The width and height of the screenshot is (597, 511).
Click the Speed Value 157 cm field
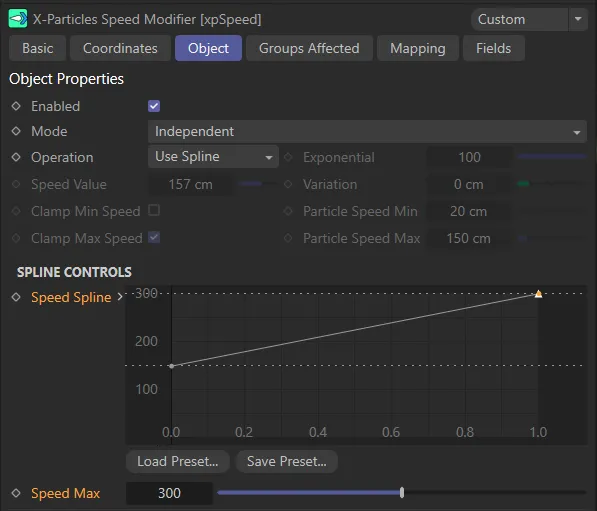coord(190,184)
